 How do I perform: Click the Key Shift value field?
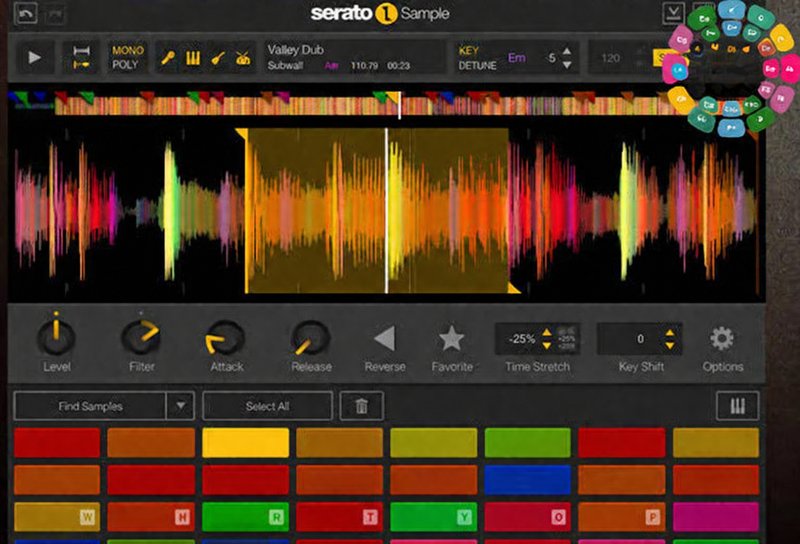click(x=640, y=338)
